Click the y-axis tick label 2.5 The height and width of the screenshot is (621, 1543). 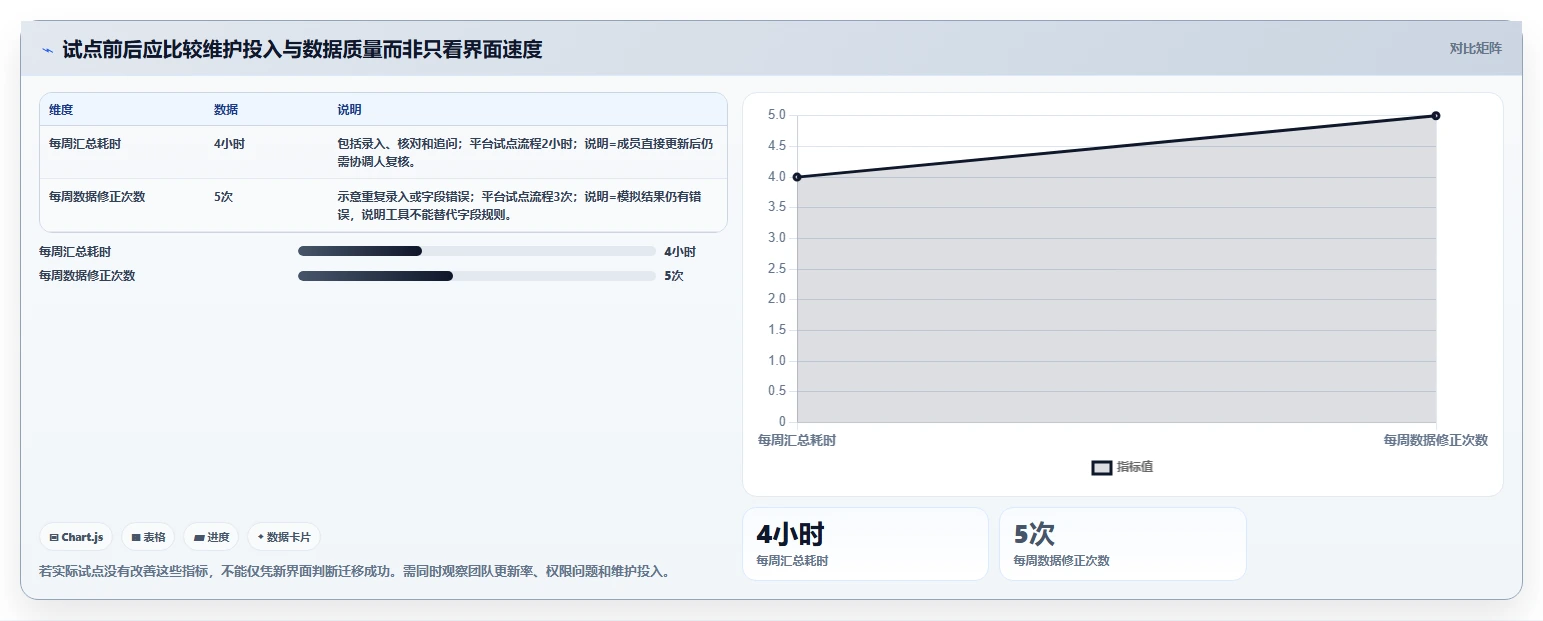(x=776, y=268)
